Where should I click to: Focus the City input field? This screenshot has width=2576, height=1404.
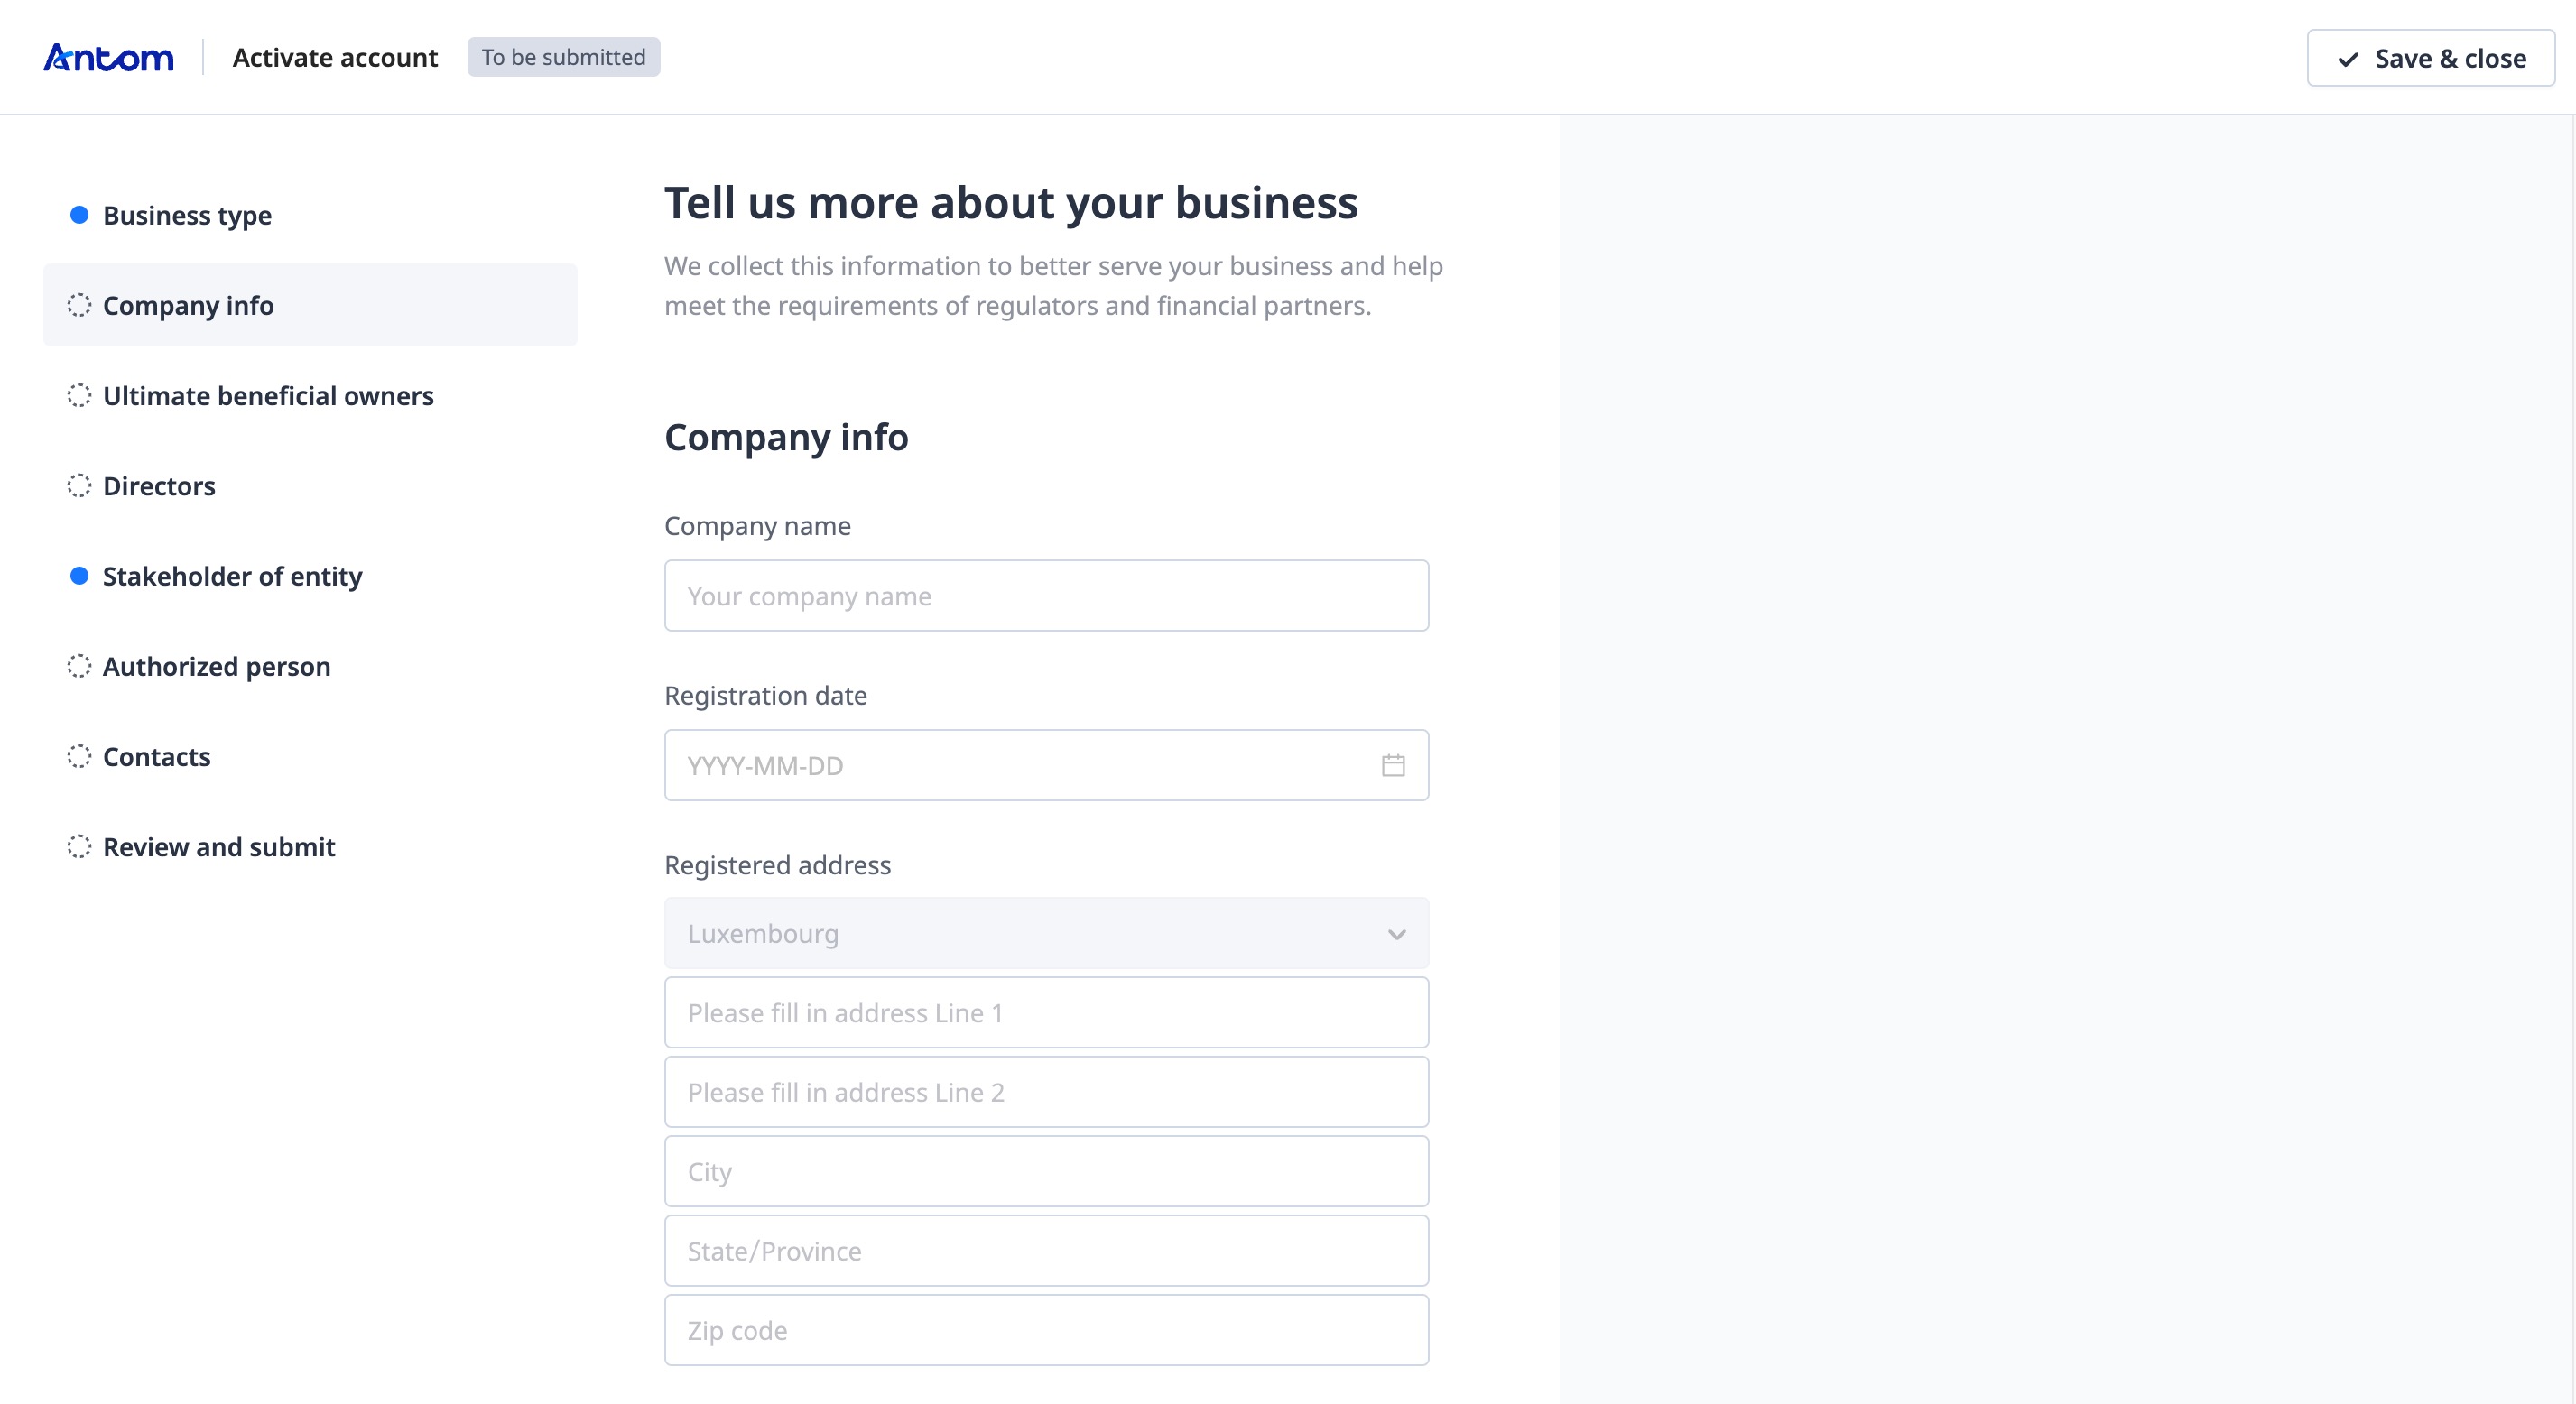[1046, 1171]
